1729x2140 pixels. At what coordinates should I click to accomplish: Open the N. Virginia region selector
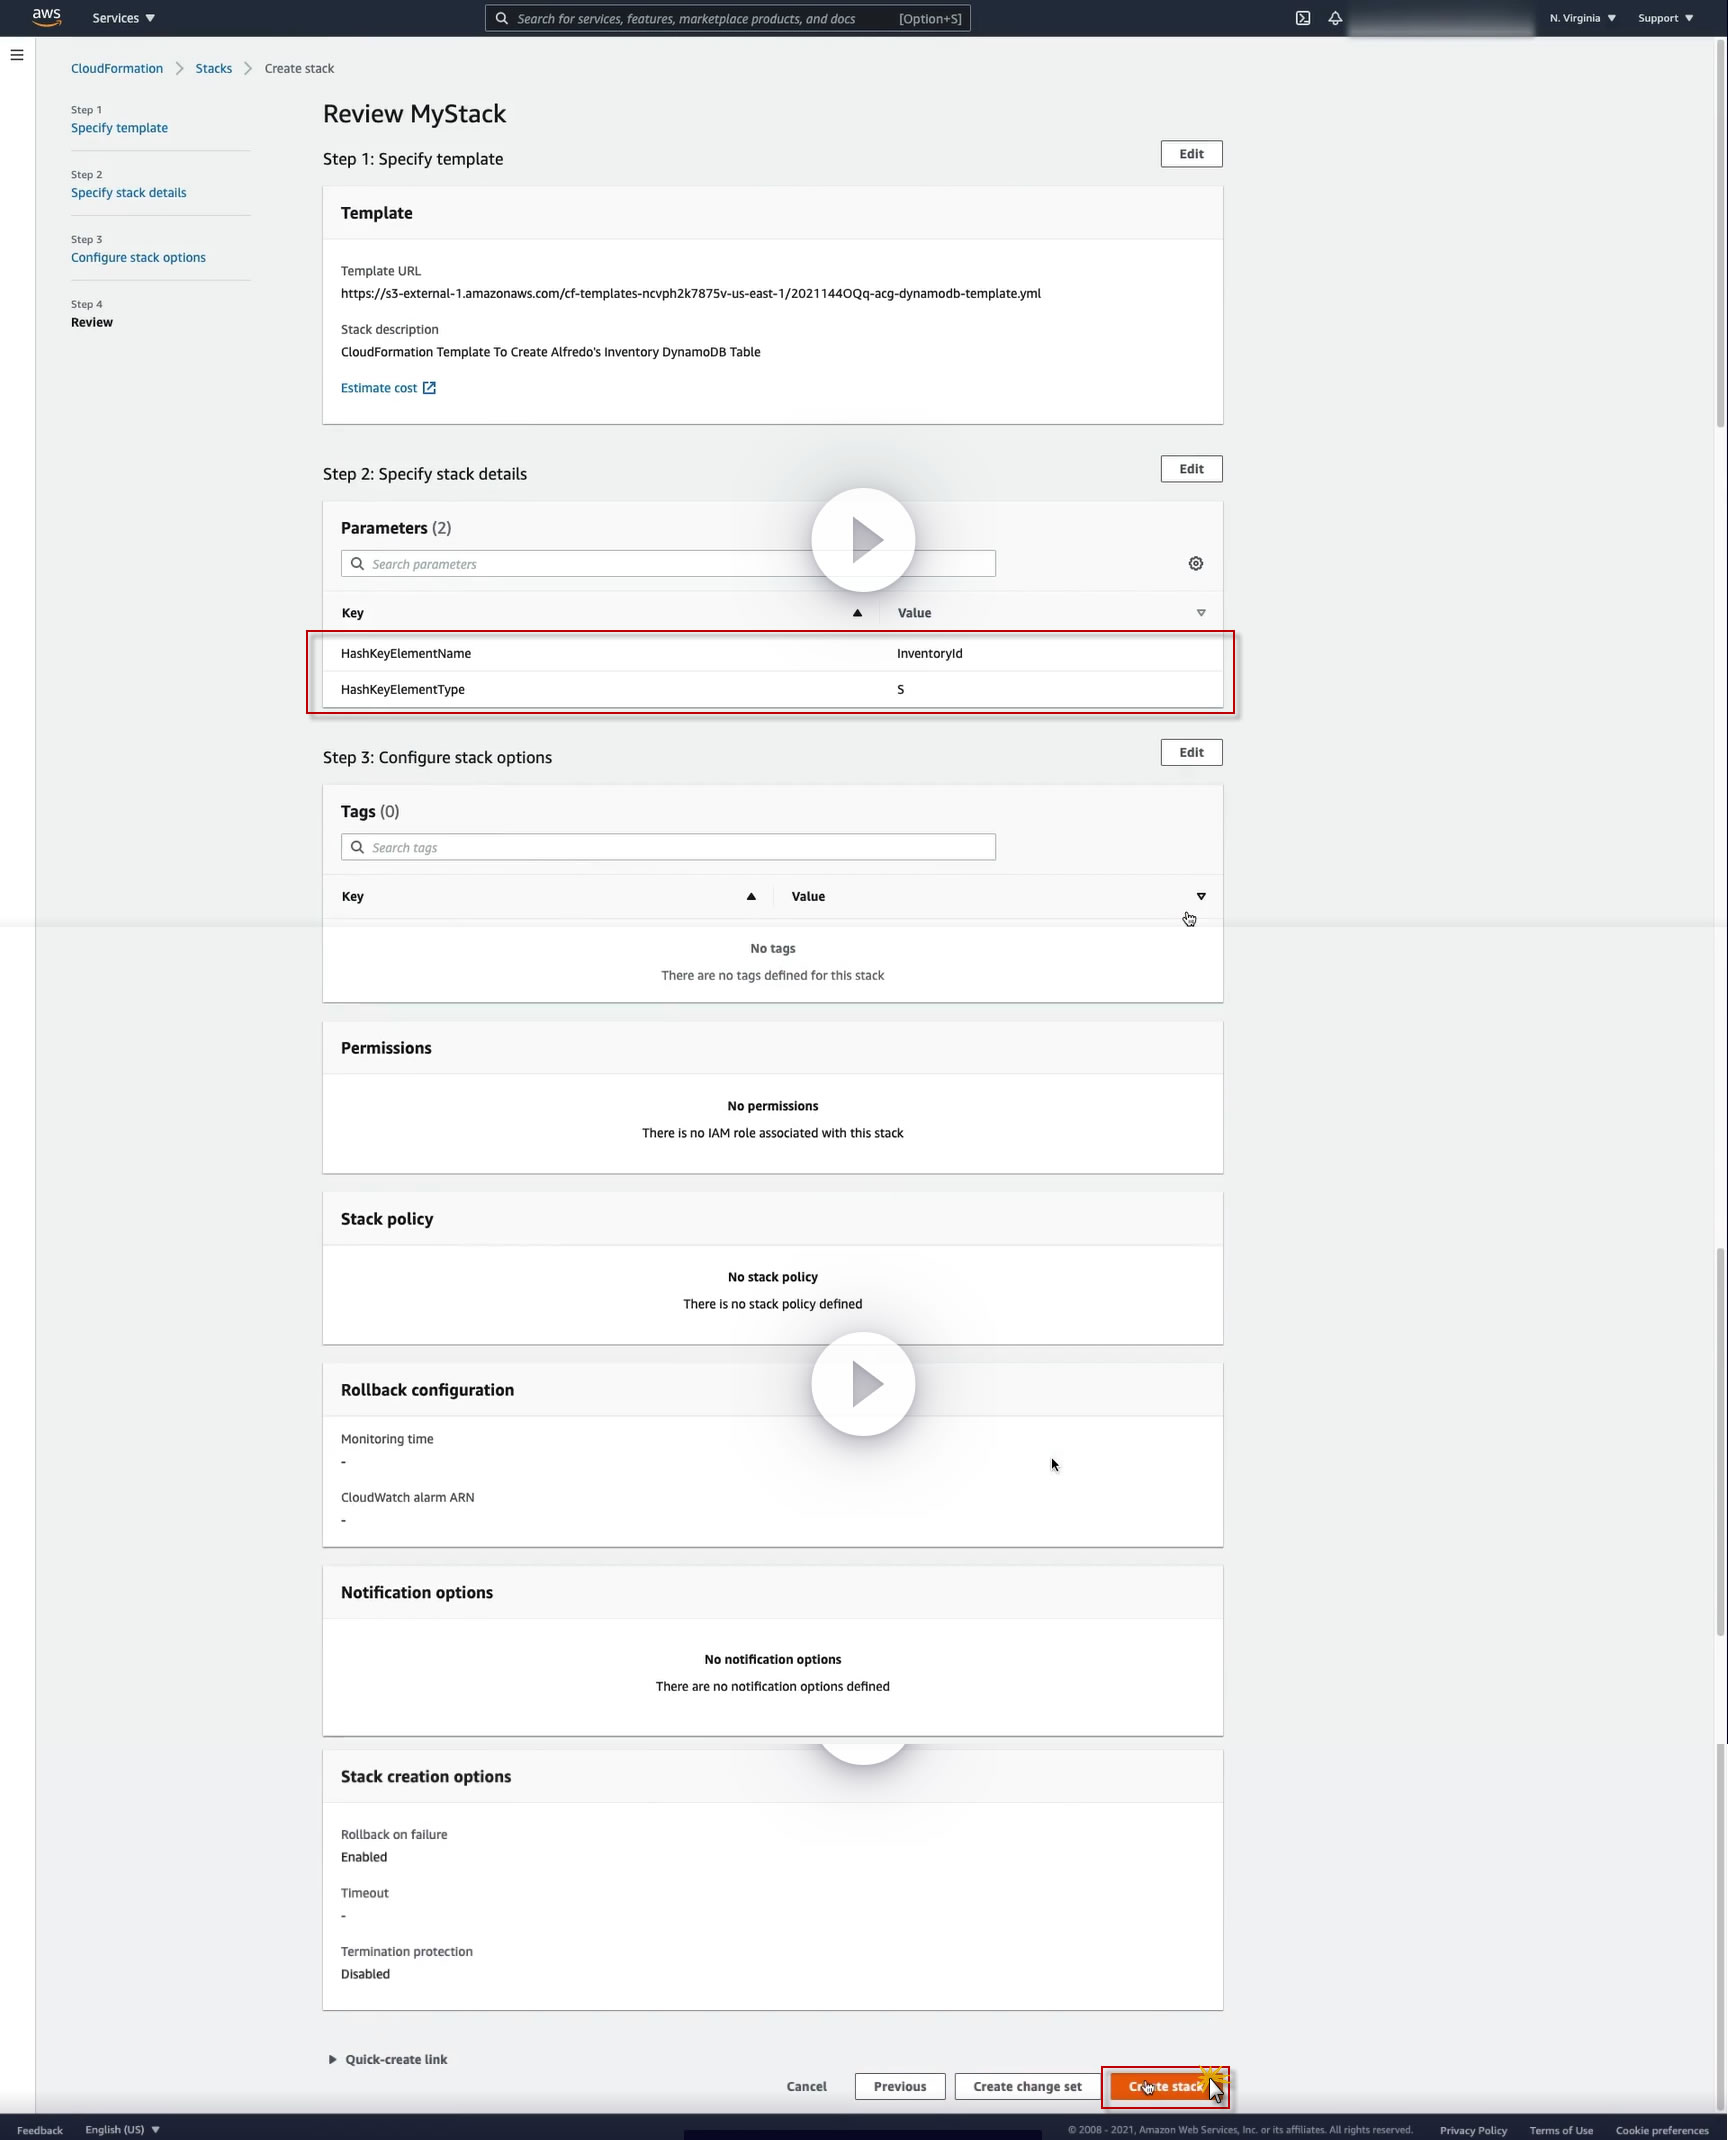coord(1582,18)
